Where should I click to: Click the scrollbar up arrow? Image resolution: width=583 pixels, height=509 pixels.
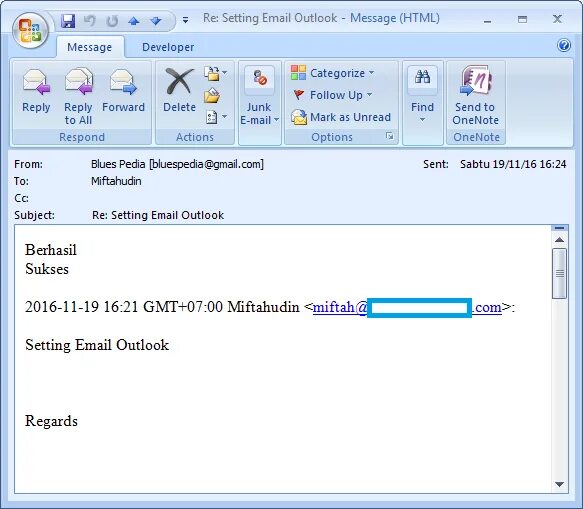[x=560, y=240]
